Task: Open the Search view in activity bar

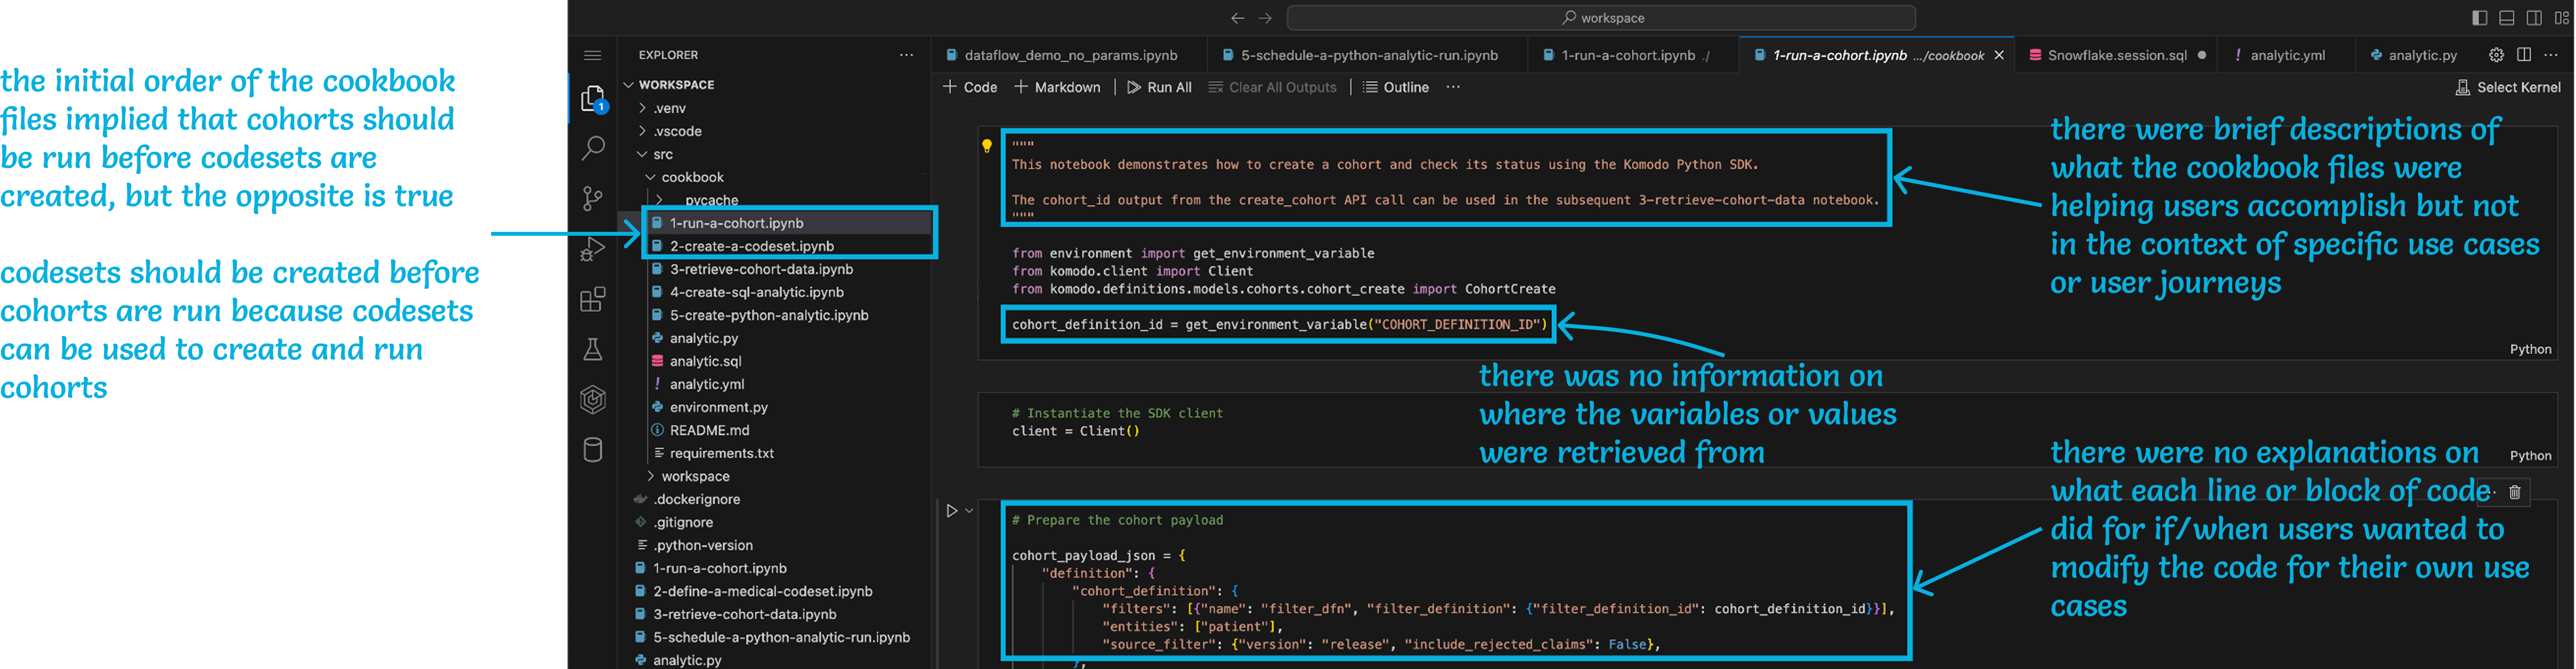Action: (593, 148)
